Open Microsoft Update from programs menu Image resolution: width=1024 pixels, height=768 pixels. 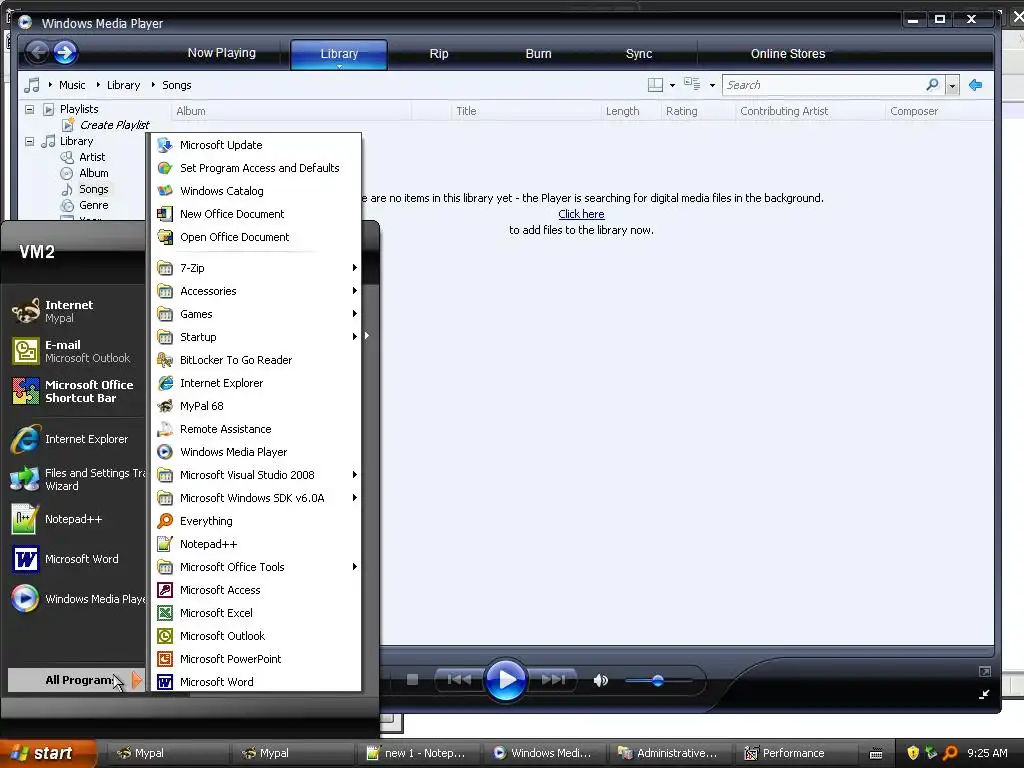point(256,145)
